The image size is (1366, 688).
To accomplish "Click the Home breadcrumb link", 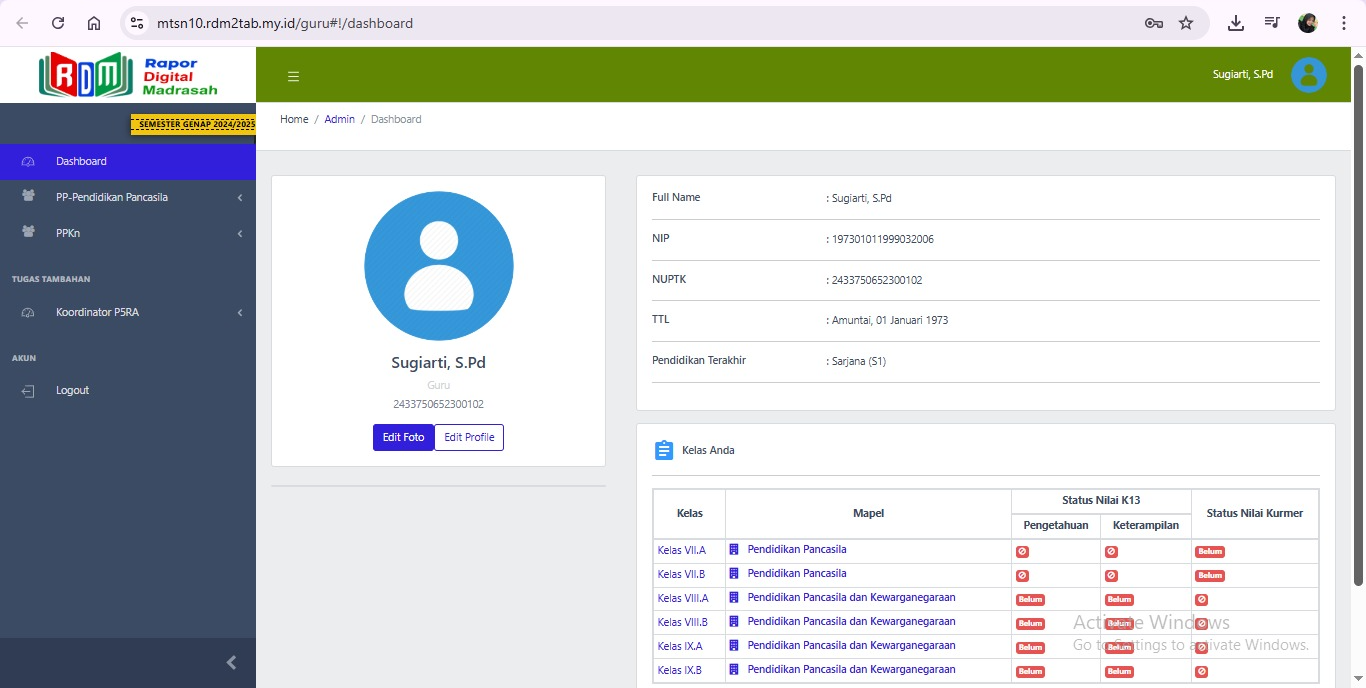I will click(294, 119).
